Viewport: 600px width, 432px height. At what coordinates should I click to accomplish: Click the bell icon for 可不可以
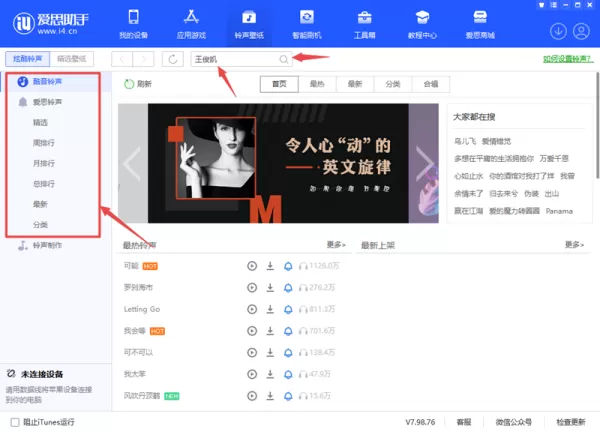coord(288,352)
